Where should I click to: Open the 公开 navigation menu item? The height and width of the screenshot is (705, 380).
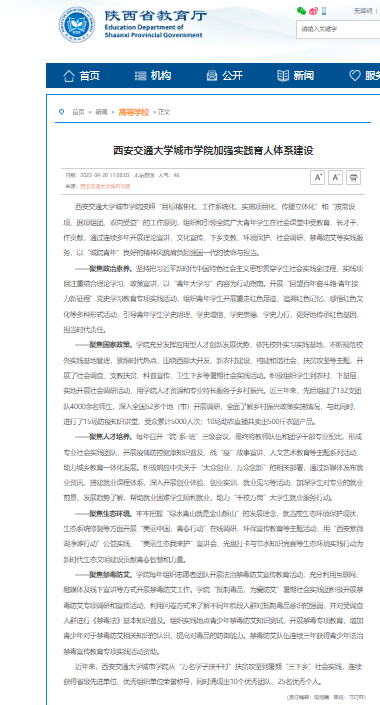click(224, 76)
